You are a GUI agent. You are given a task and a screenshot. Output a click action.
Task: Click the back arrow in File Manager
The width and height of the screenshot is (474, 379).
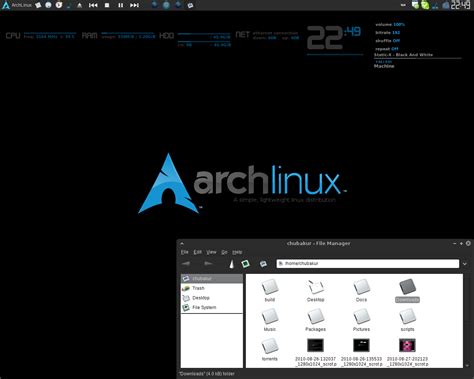(x=186, y=264)
